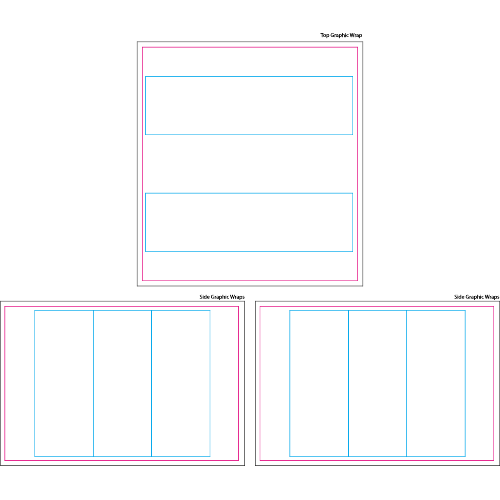Click blank strip below lower blue rectangle in Top Wrap
Image resolution: width=500 pixels, height=500 pixels.
click(x=250, y=266)
